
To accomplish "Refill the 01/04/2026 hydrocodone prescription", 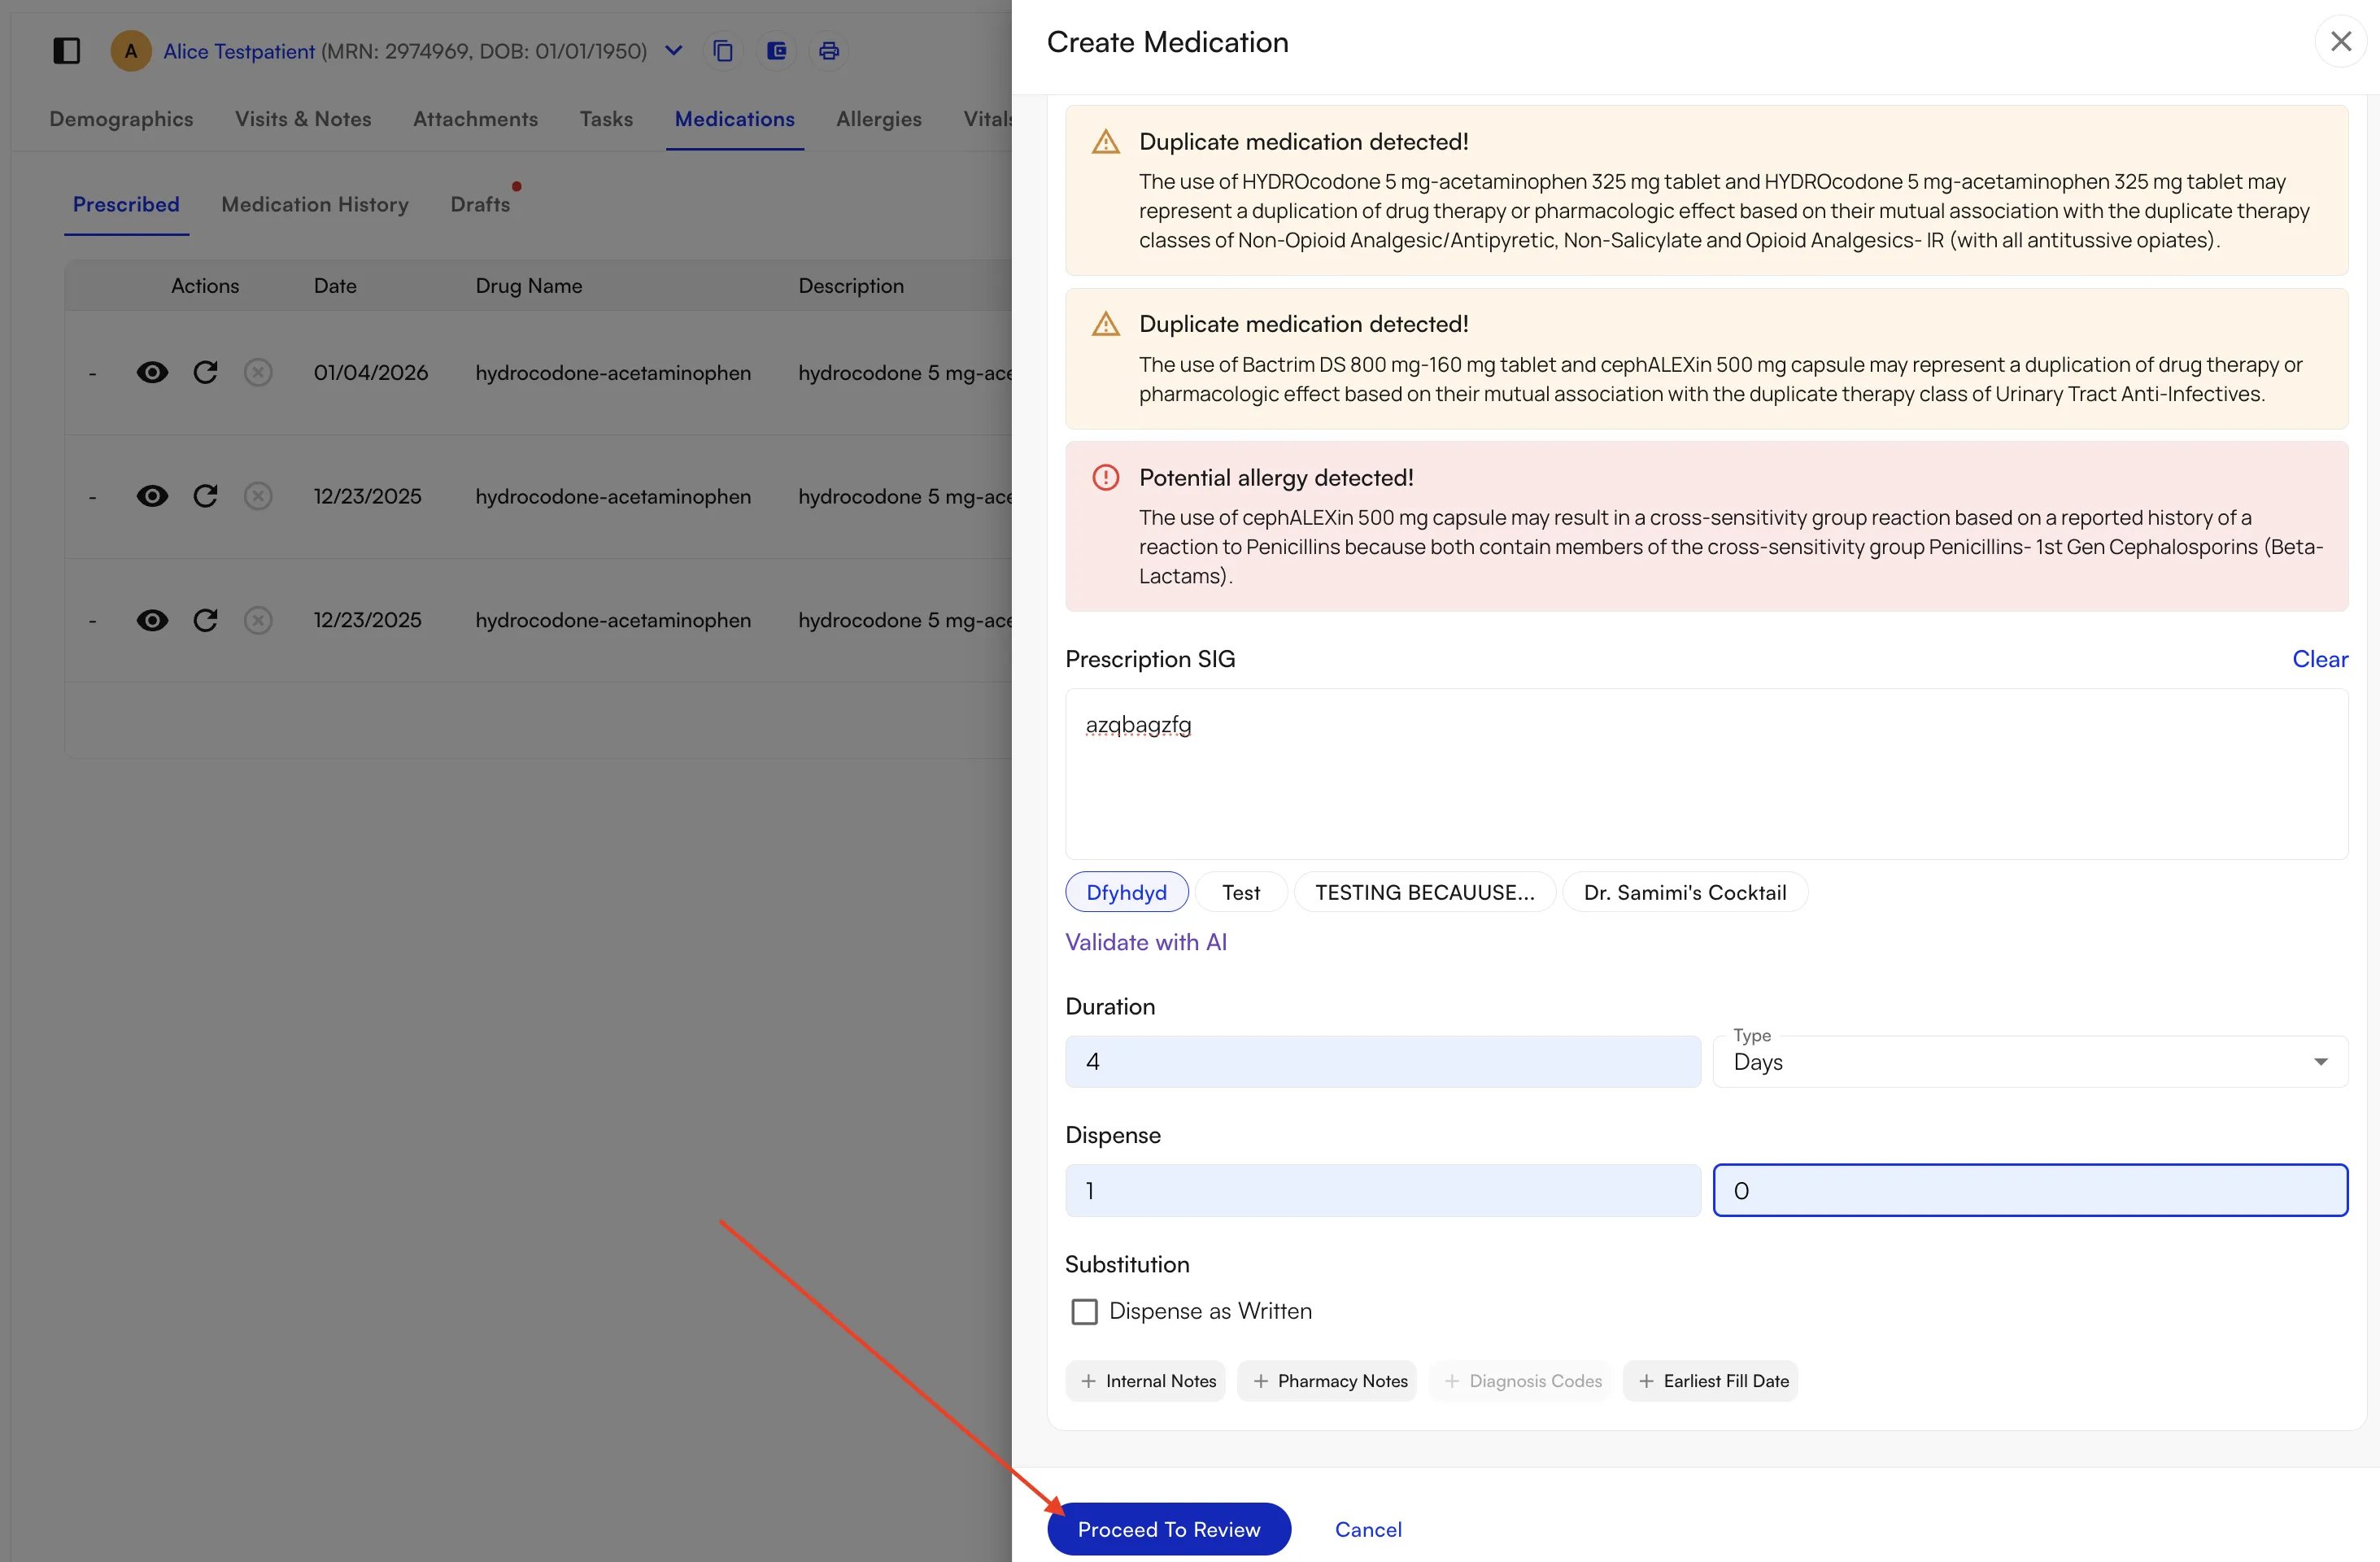I will (x=205, y=372).
